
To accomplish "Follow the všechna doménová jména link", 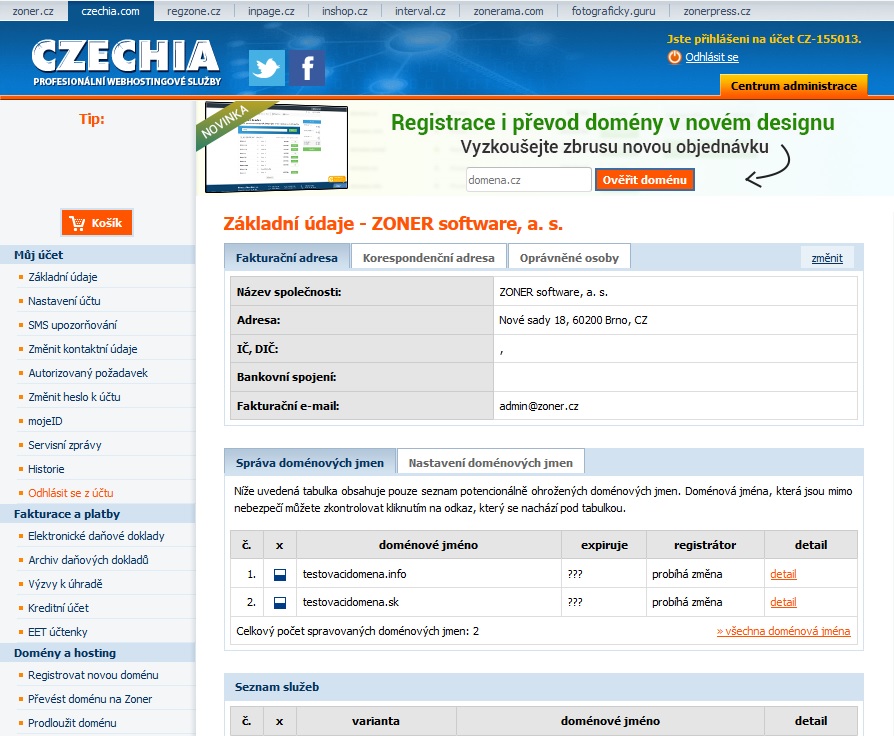I will click(783, 631).
